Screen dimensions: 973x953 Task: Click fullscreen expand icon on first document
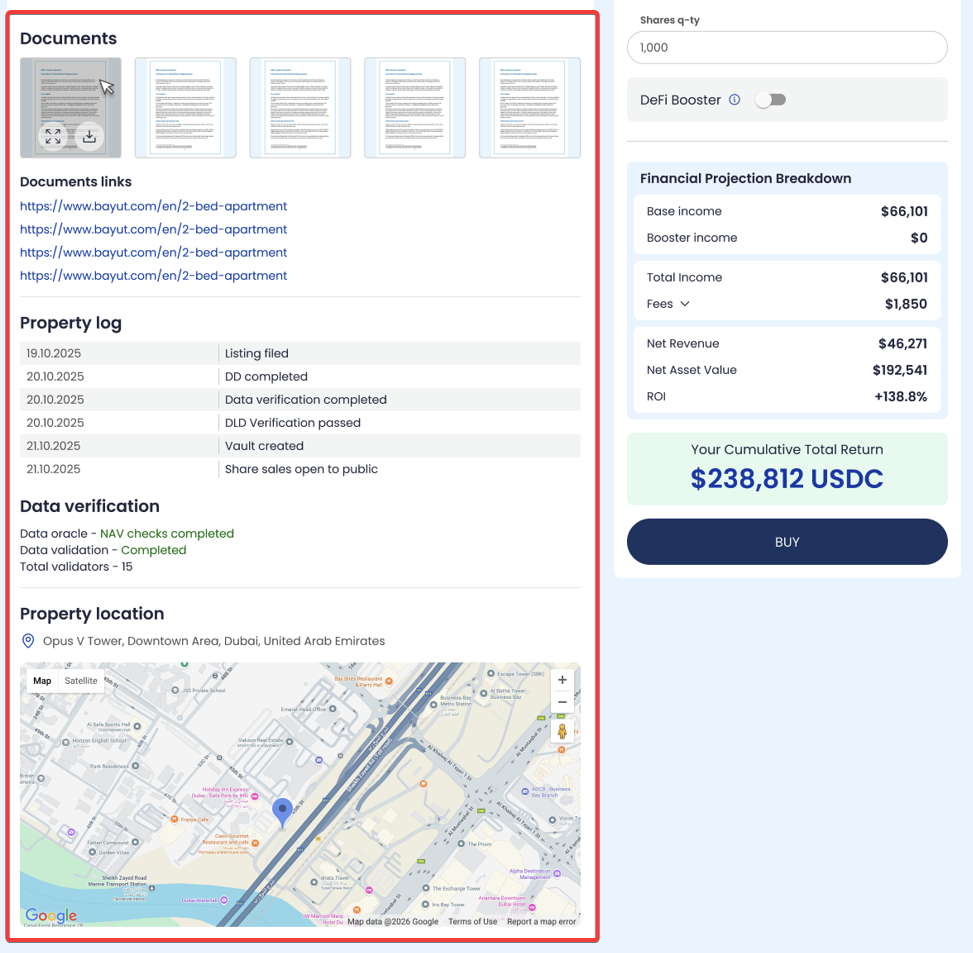[x=53, y=137]
